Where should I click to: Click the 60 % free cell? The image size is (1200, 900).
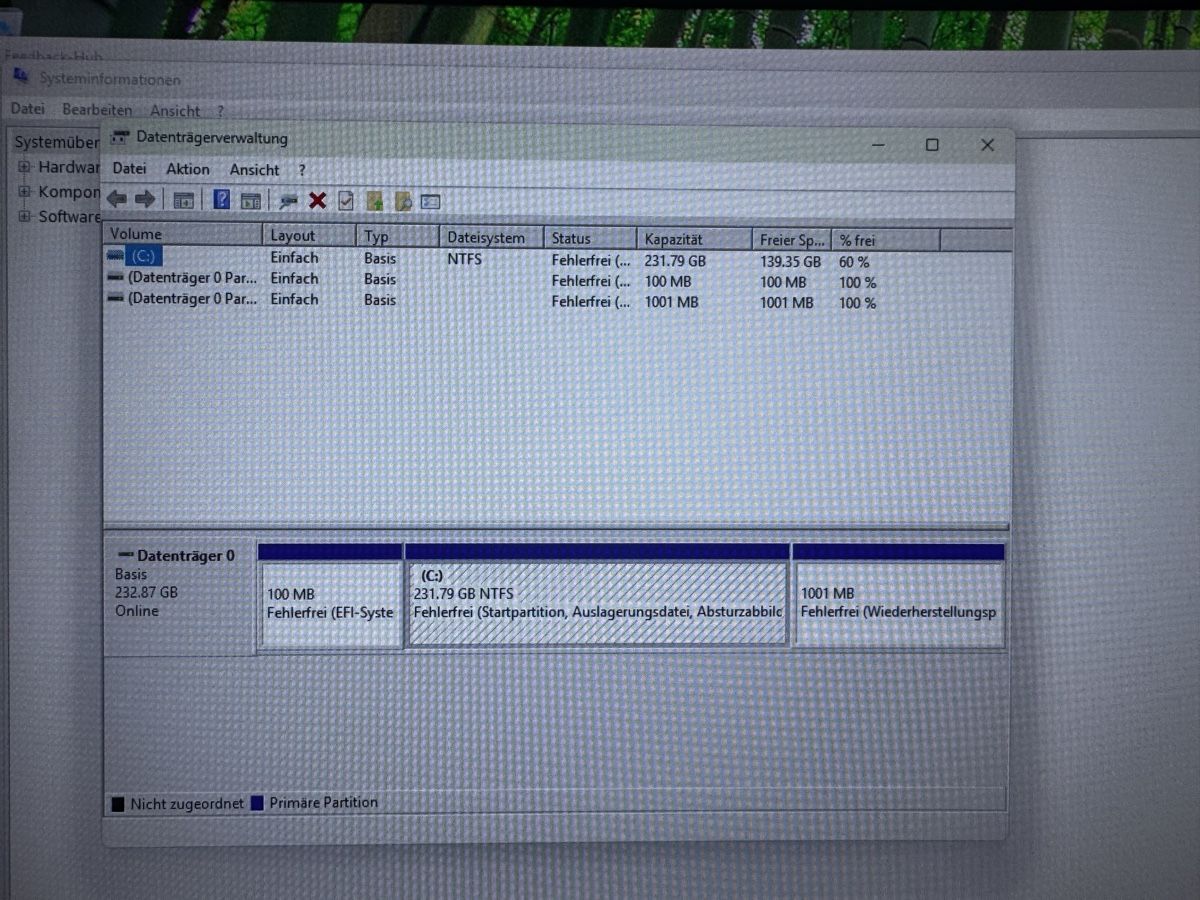854,262
